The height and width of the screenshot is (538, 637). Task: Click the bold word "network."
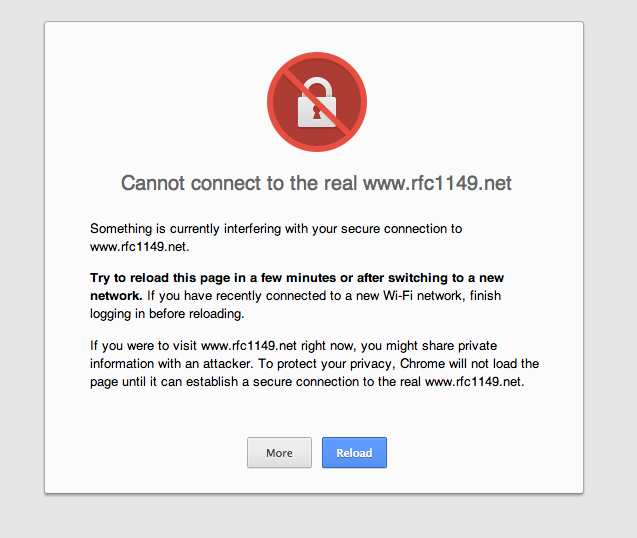(x=117, y=297)
